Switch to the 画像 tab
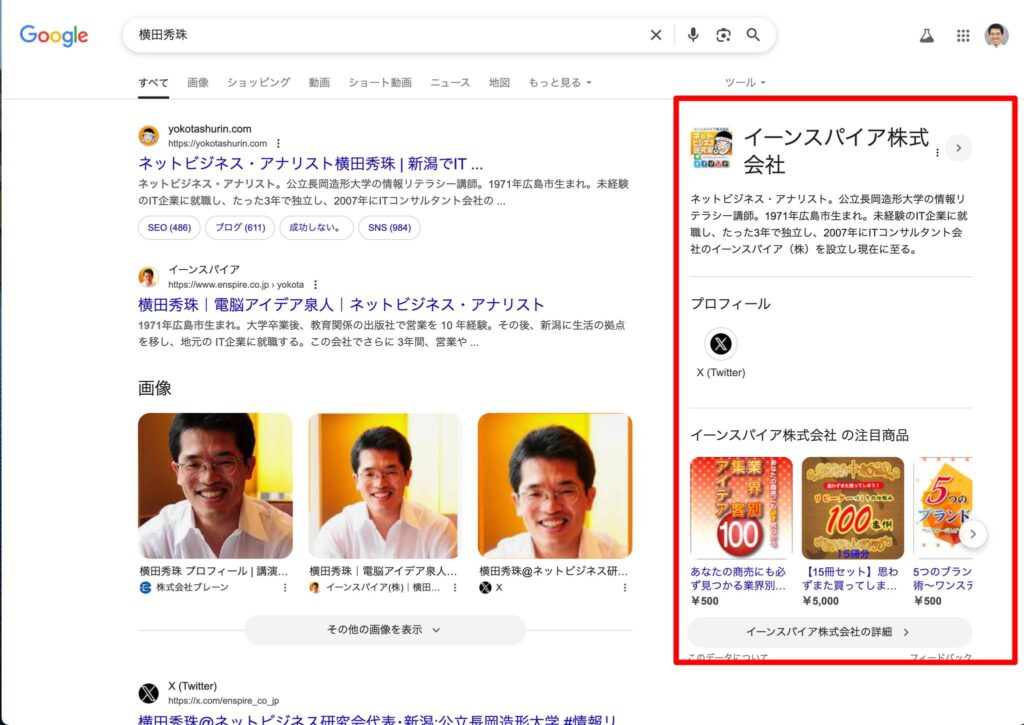Screen dimensions: 1024x725 [198, 82]
